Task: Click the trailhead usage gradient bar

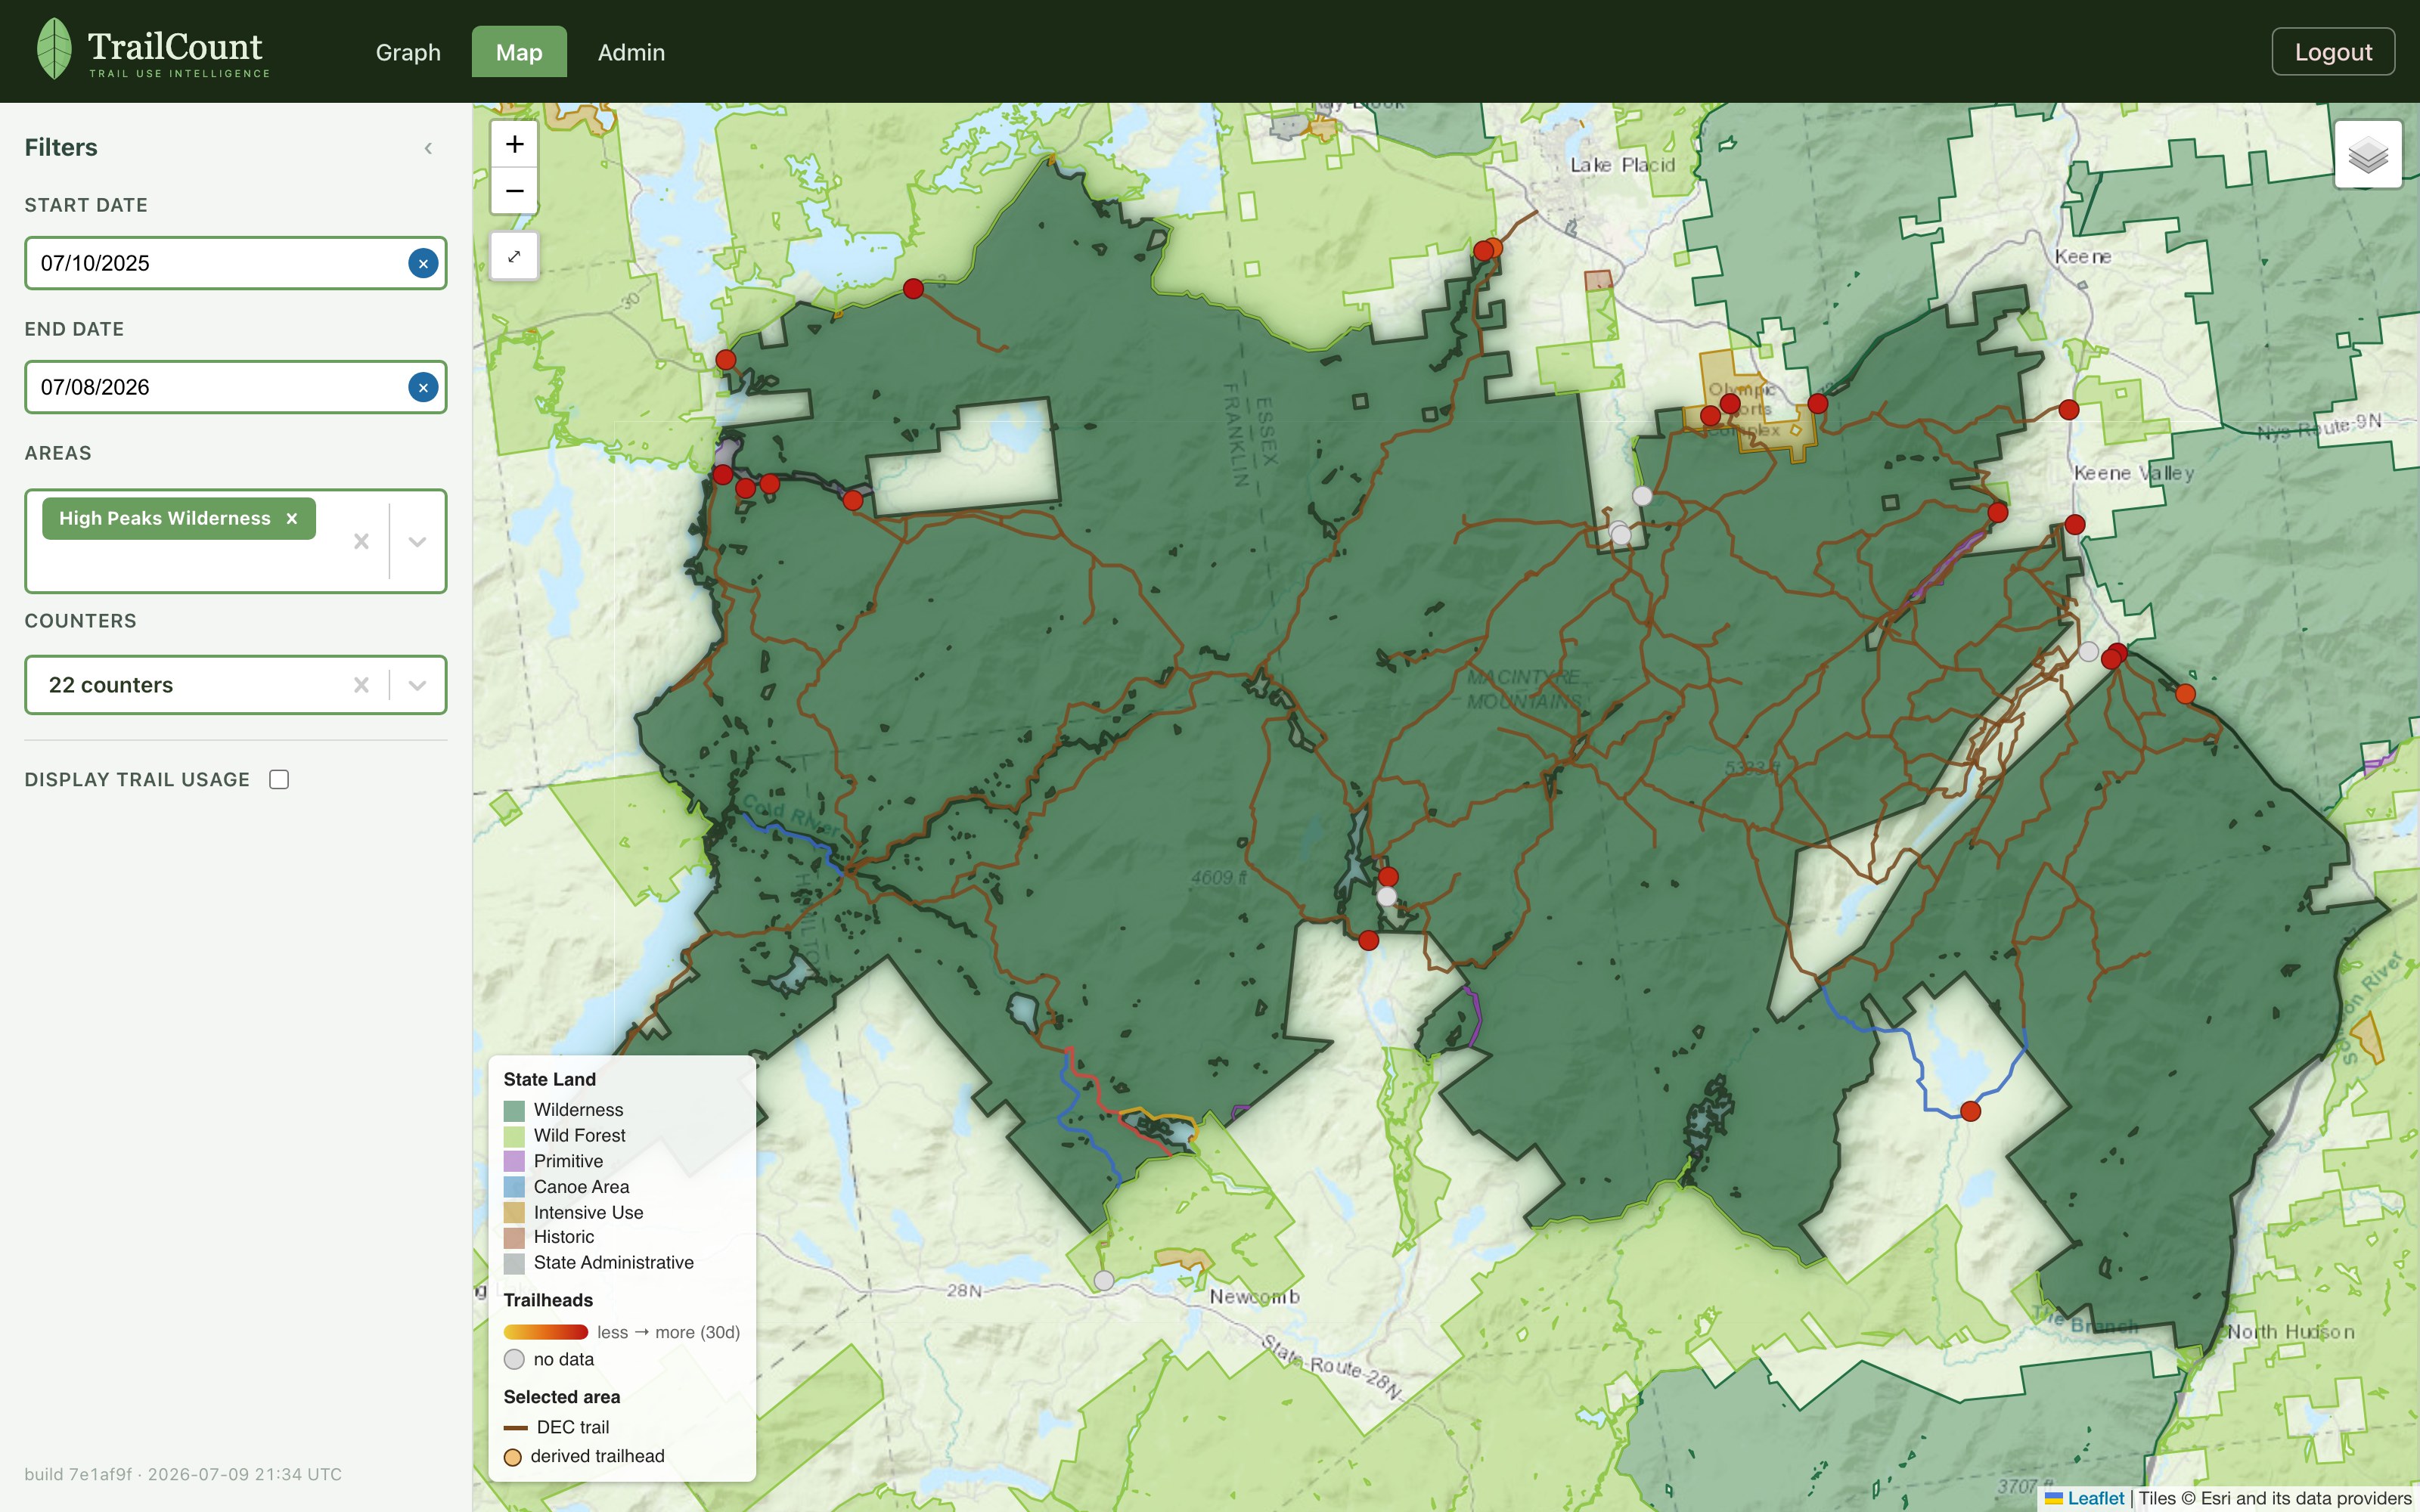Action: pos(546,1332)
